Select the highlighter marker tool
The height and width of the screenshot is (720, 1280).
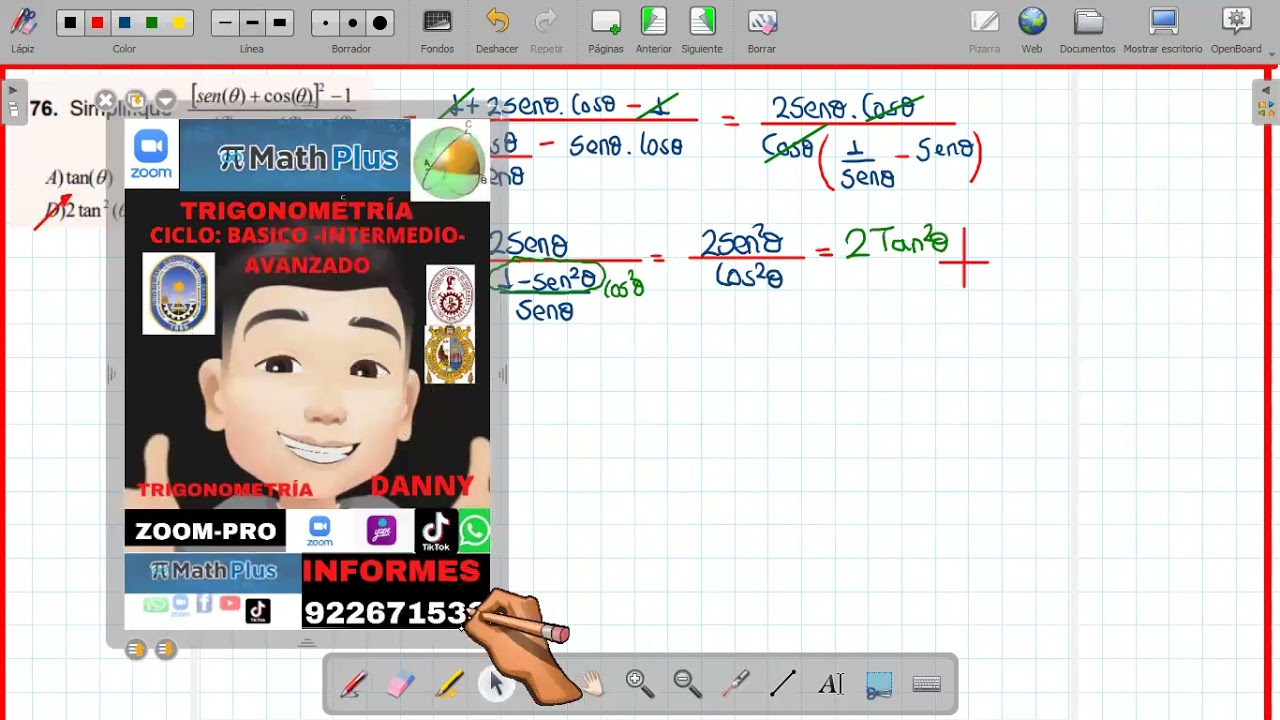(448, 684)
